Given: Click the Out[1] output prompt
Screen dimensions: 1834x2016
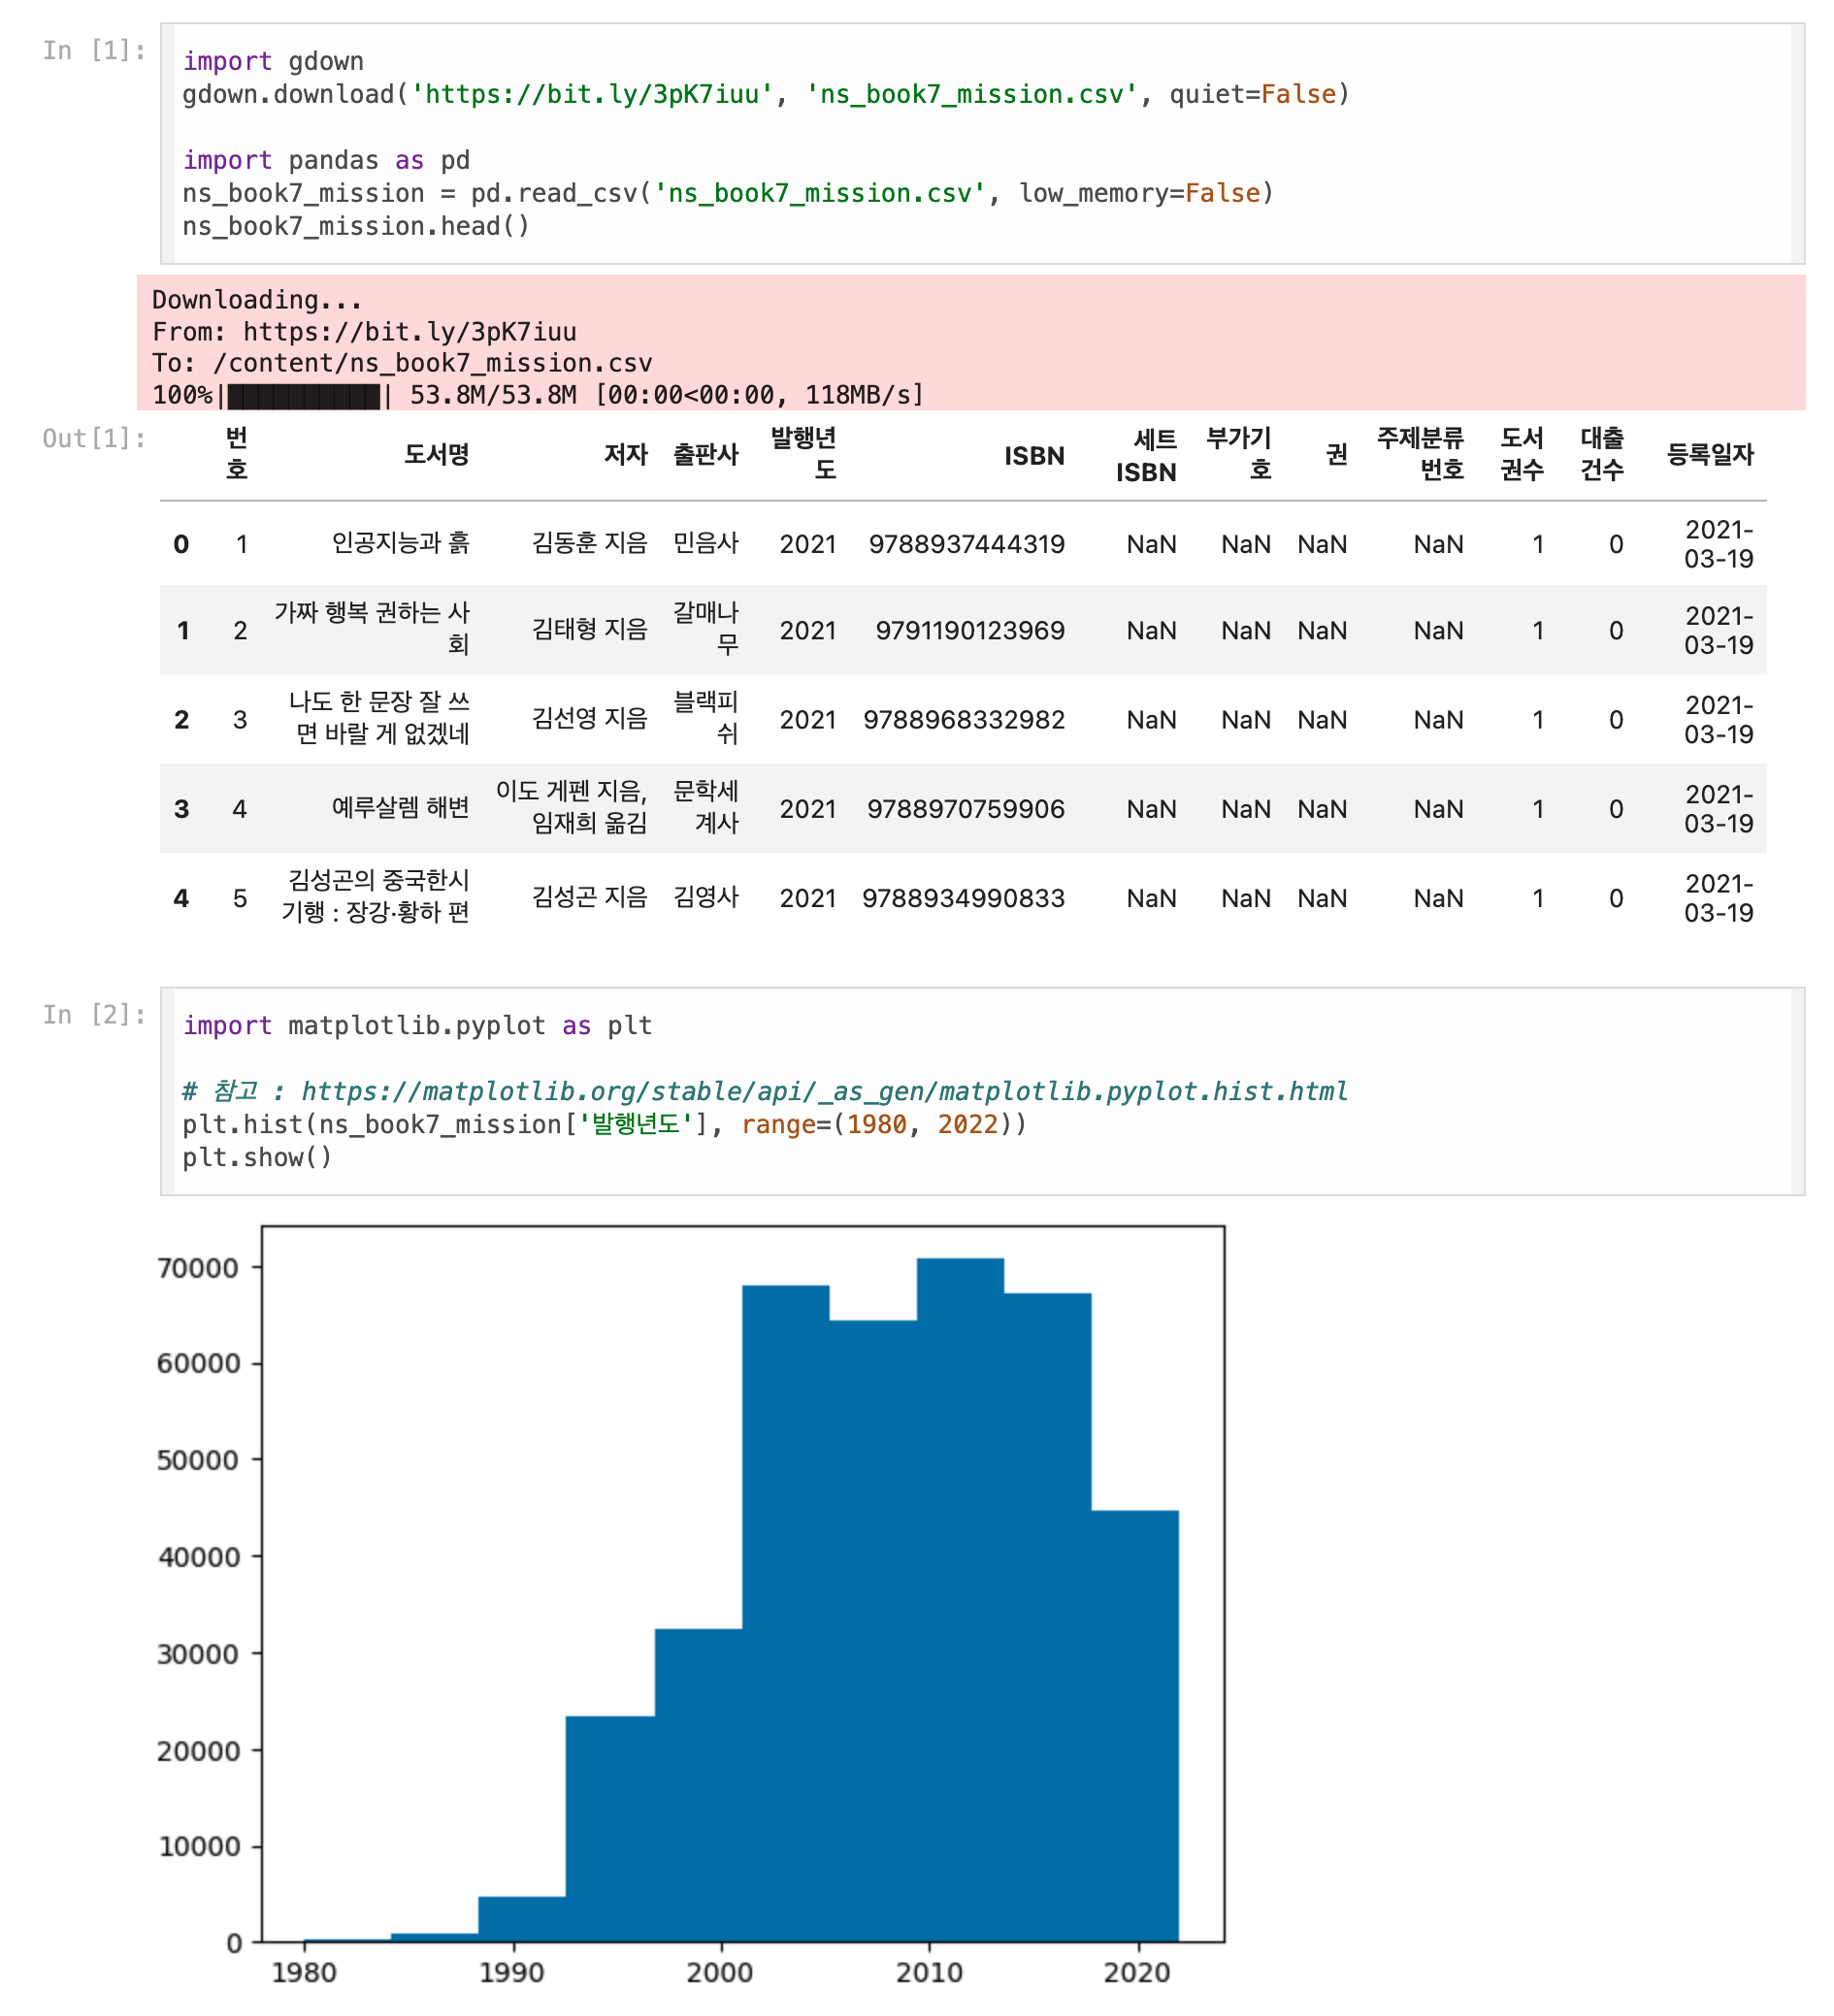Looking at the screenshot, I should pos(94,438).
